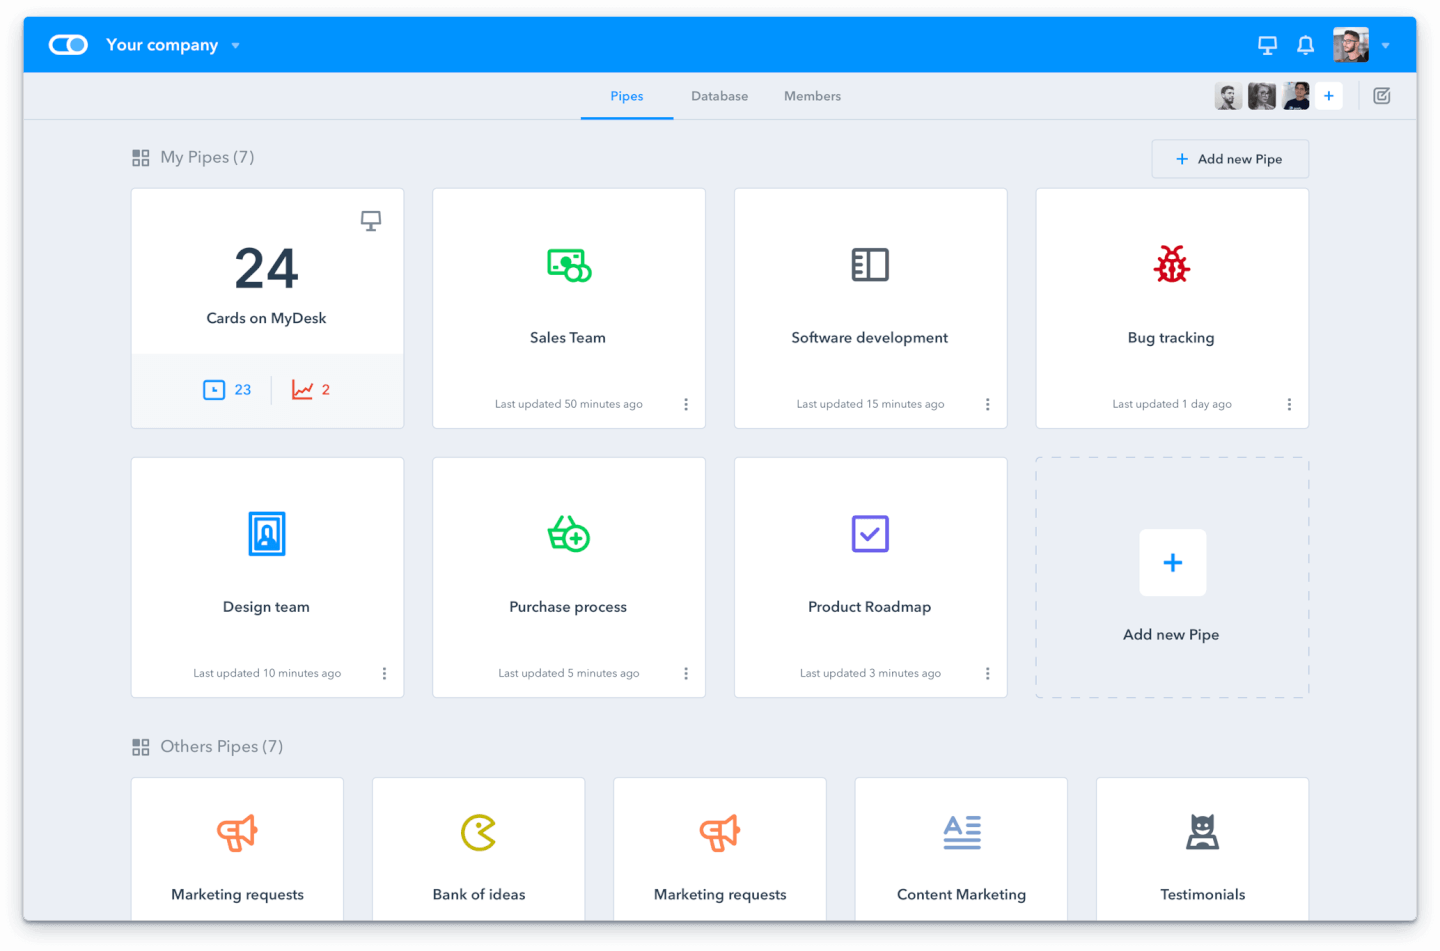The image size is (1440, 951).
Task: Click the Design team title
Action: [266, 607]
